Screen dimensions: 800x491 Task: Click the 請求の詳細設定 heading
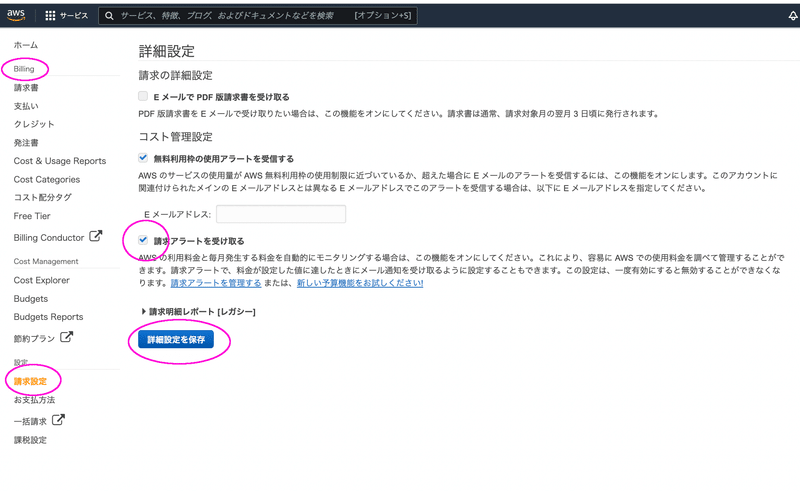tap(176, 76)
